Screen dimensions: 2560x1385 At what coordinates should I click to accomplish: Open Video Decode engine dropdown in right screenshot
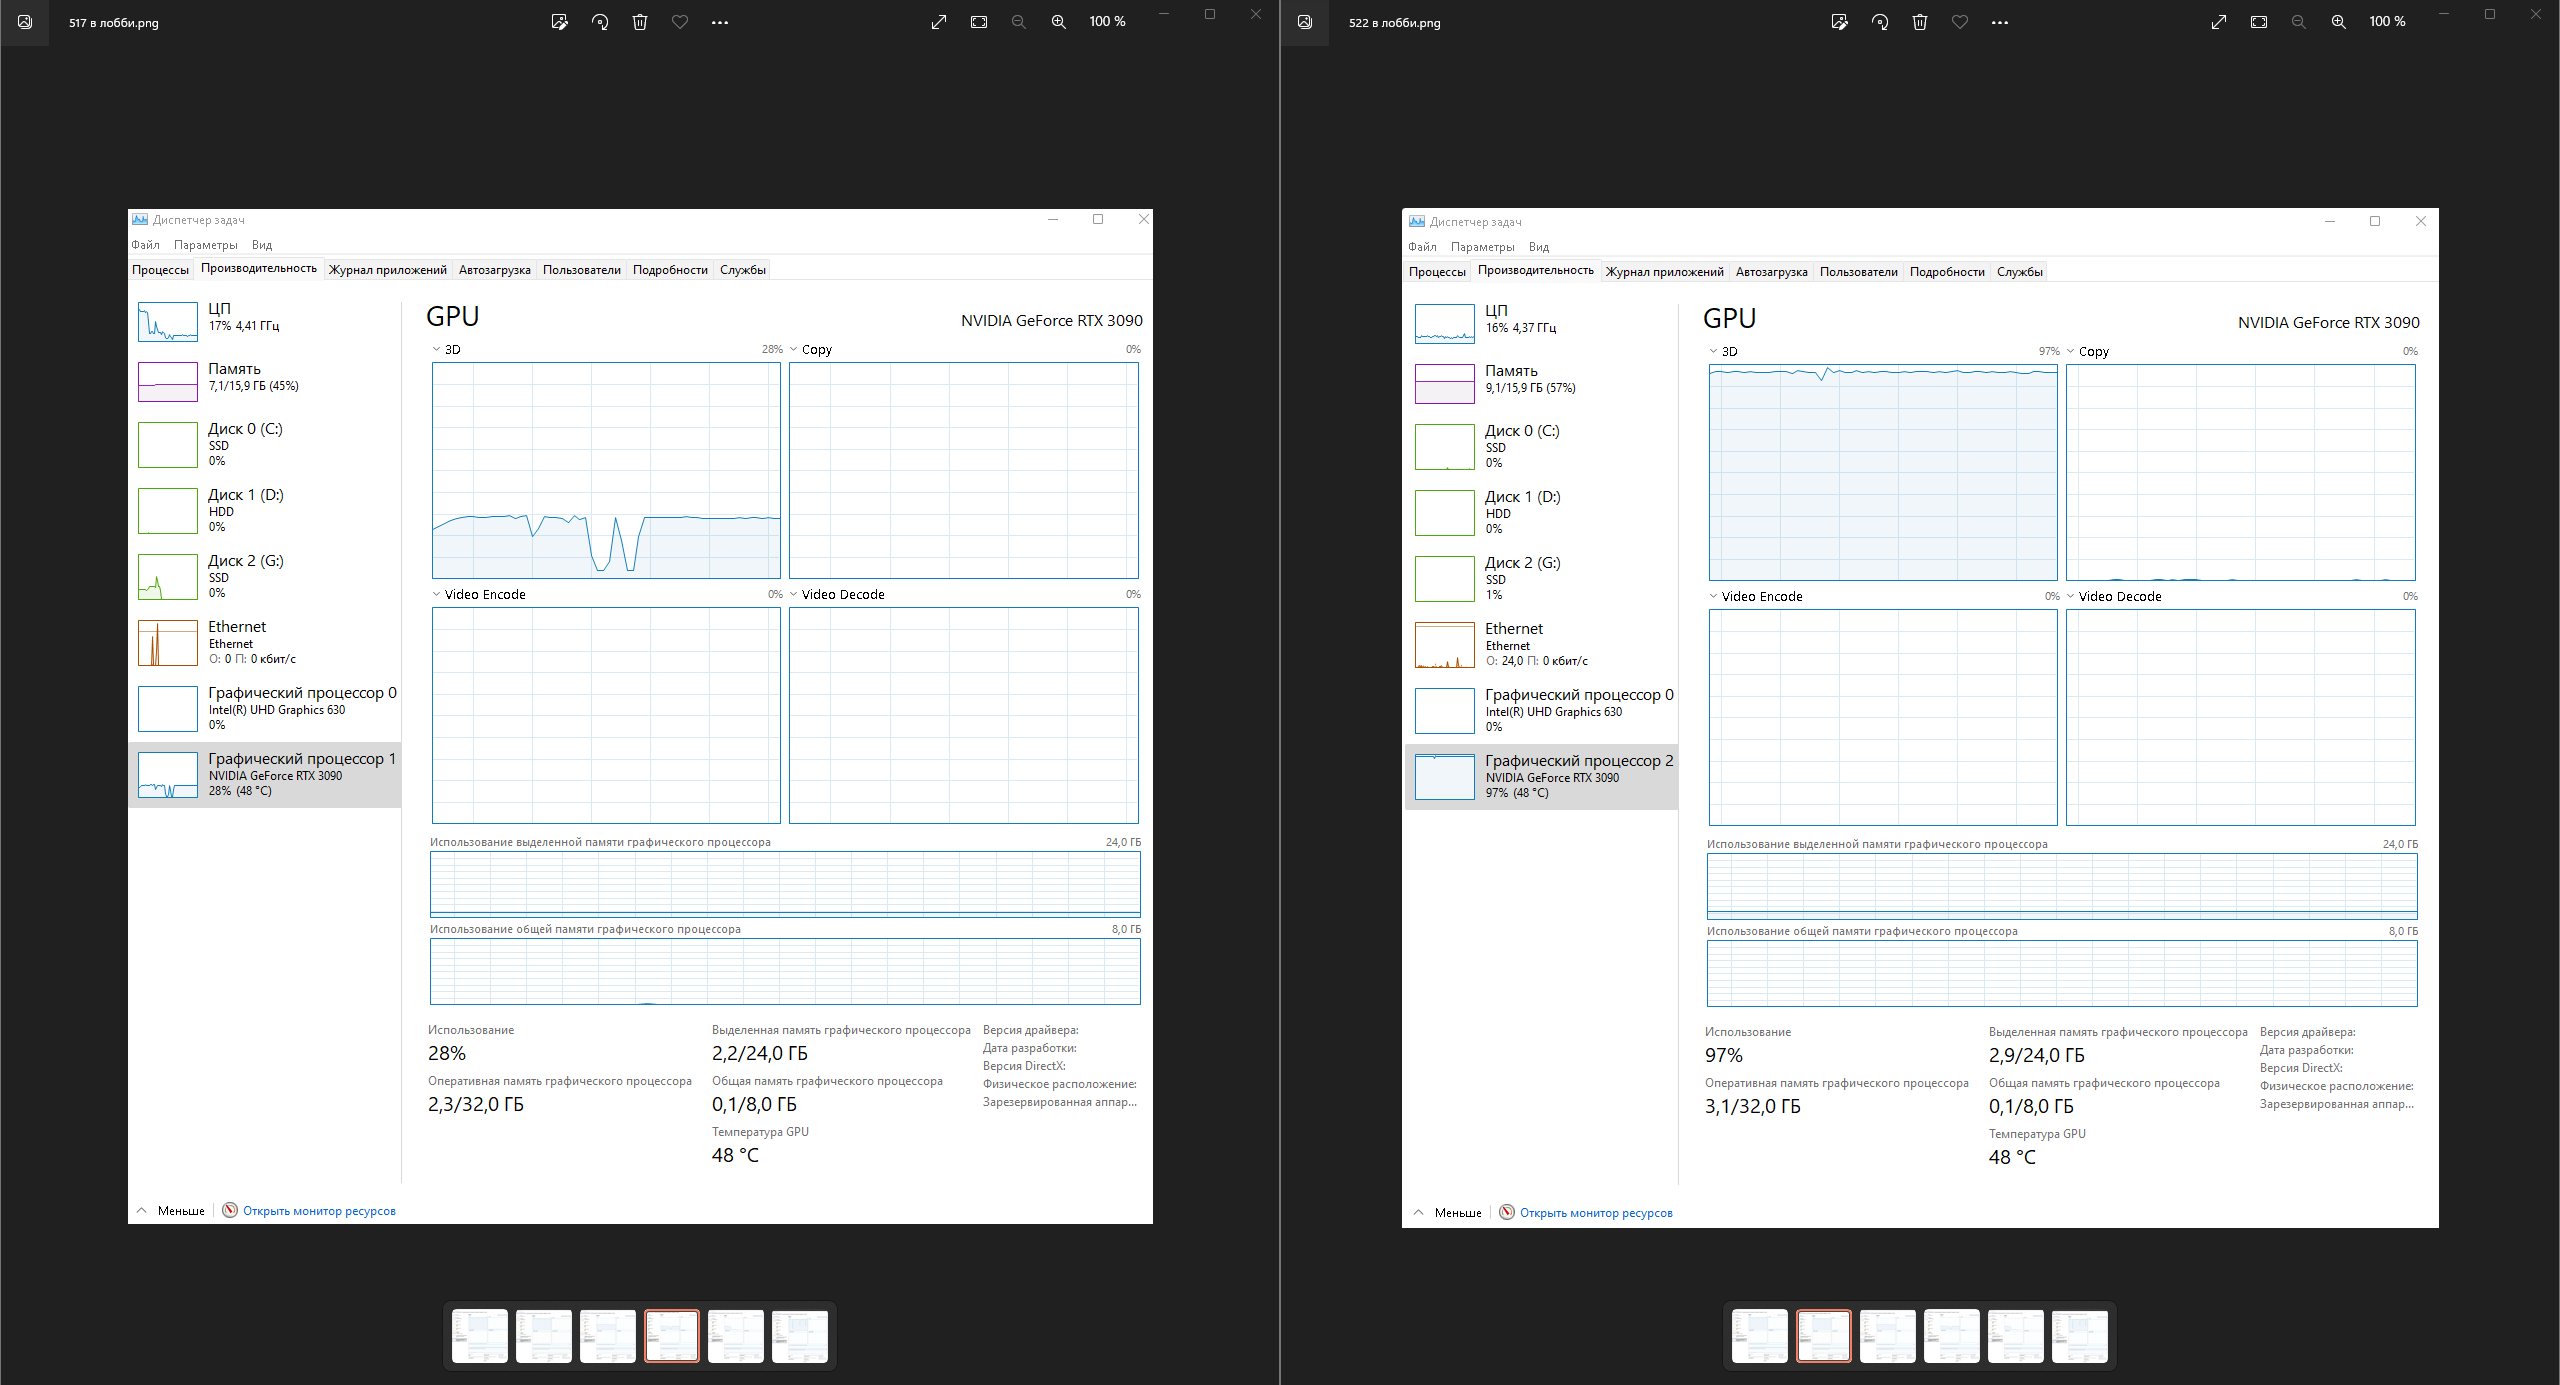point(2071,596)
